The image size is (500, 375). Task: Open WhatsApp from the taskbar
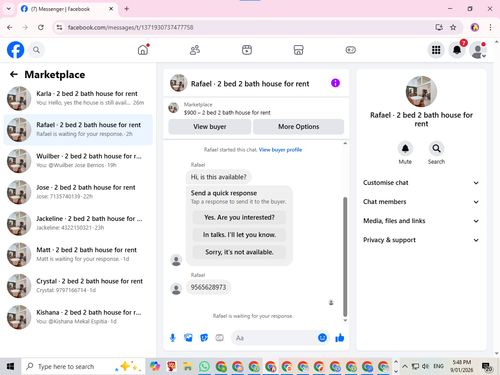(x=204, y=367)
